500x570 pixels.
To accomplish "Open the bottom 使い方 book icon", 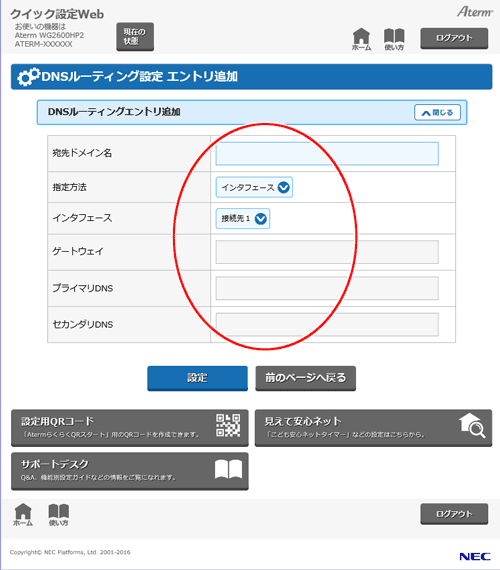I will pos(59,515).
